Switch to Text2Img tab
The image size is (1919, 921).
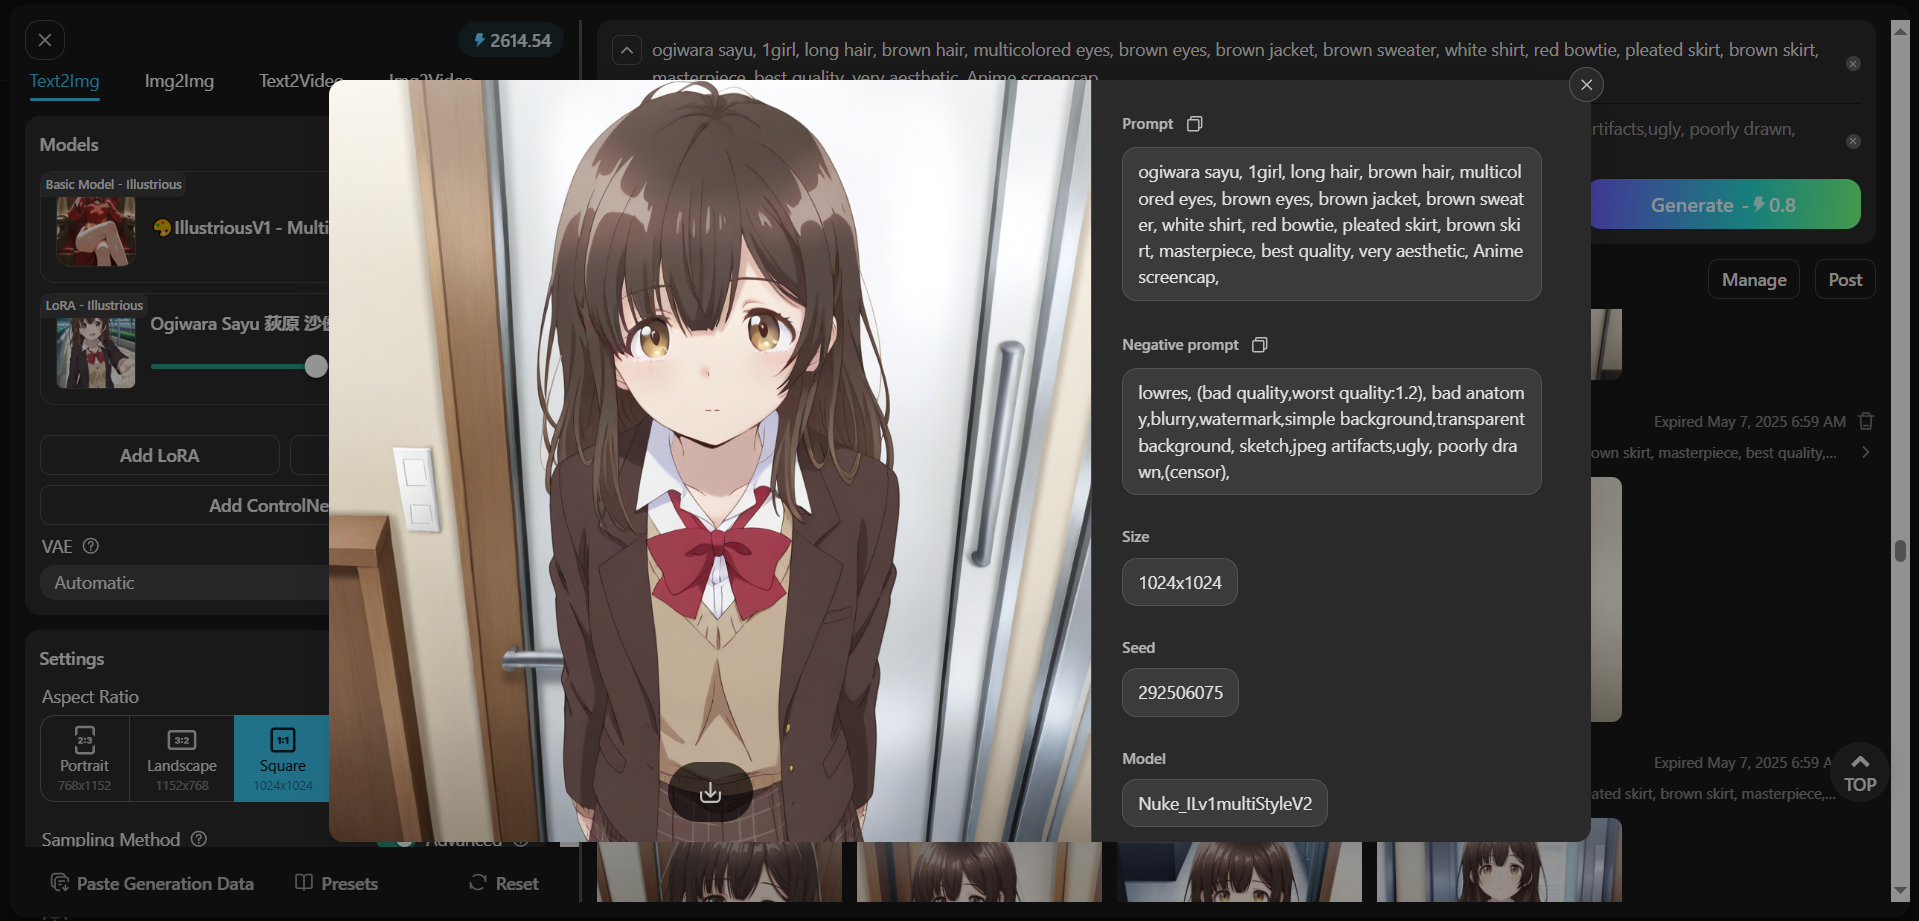64,81
